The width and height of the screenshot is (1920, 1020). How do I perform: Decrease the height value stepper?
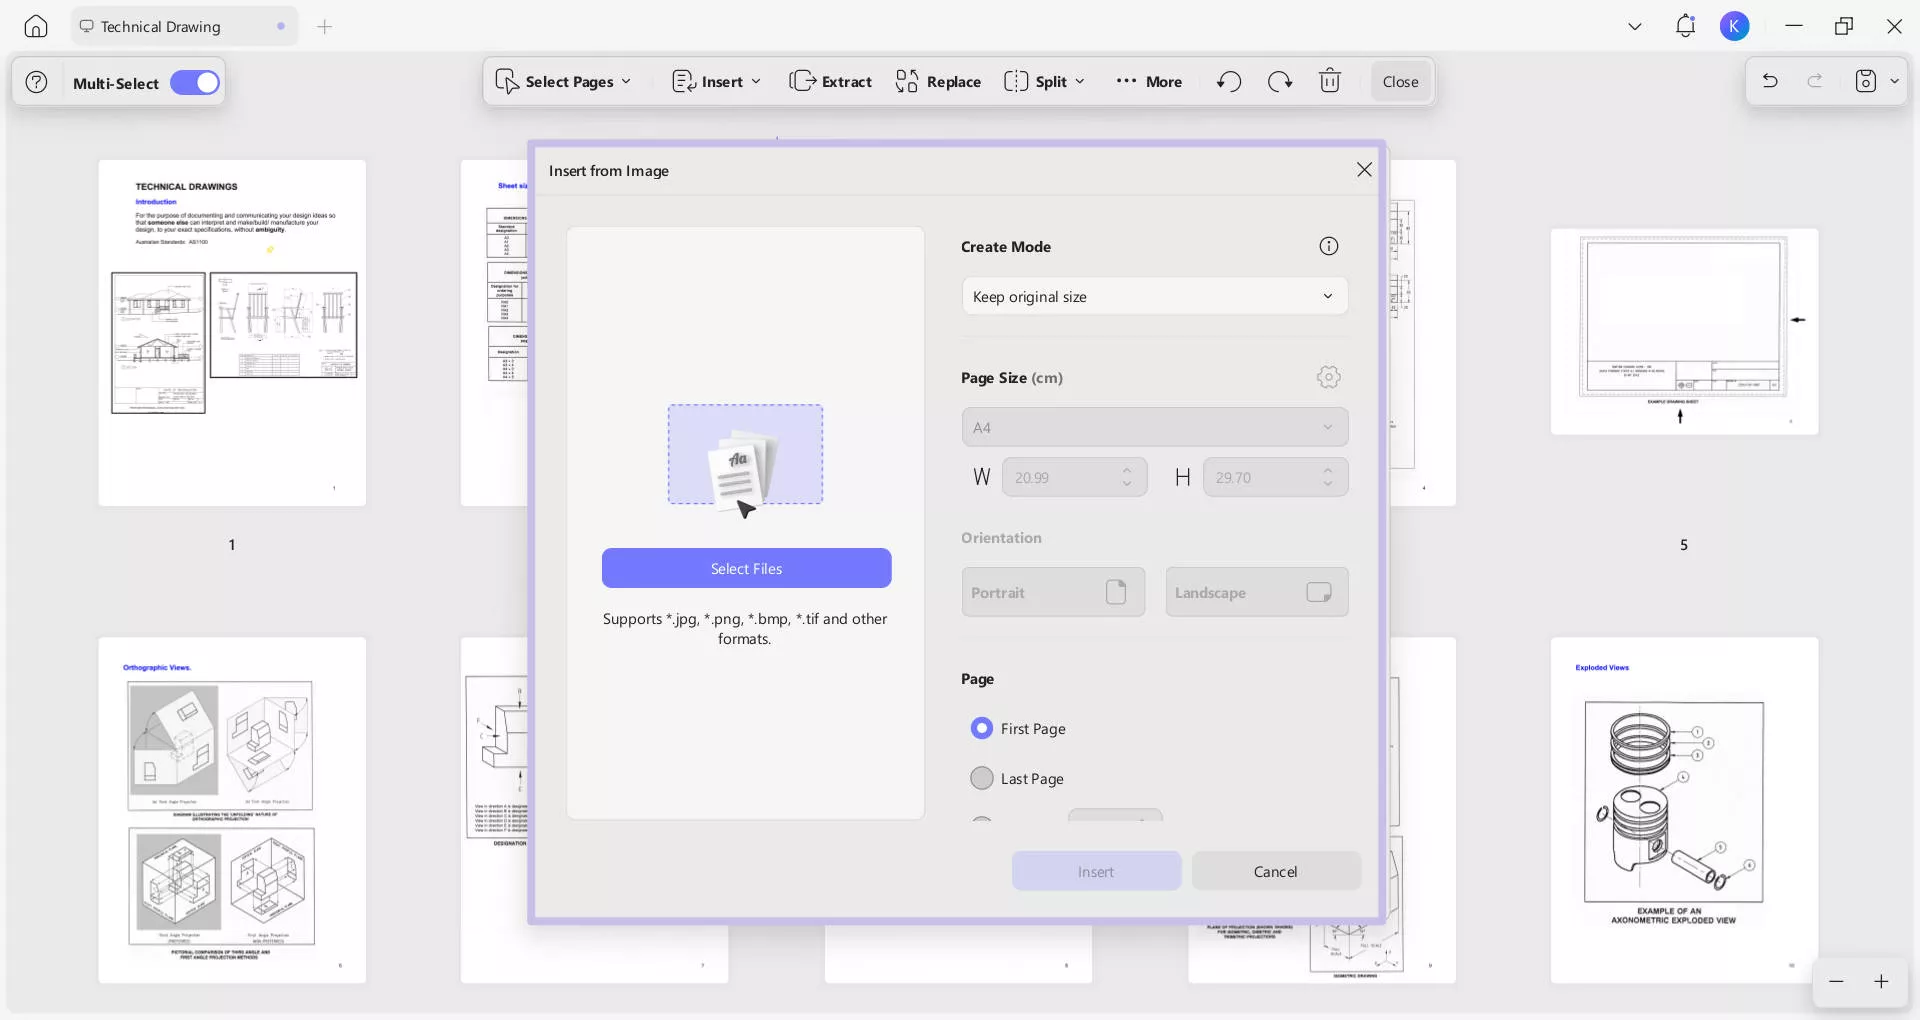[1328, 485]
